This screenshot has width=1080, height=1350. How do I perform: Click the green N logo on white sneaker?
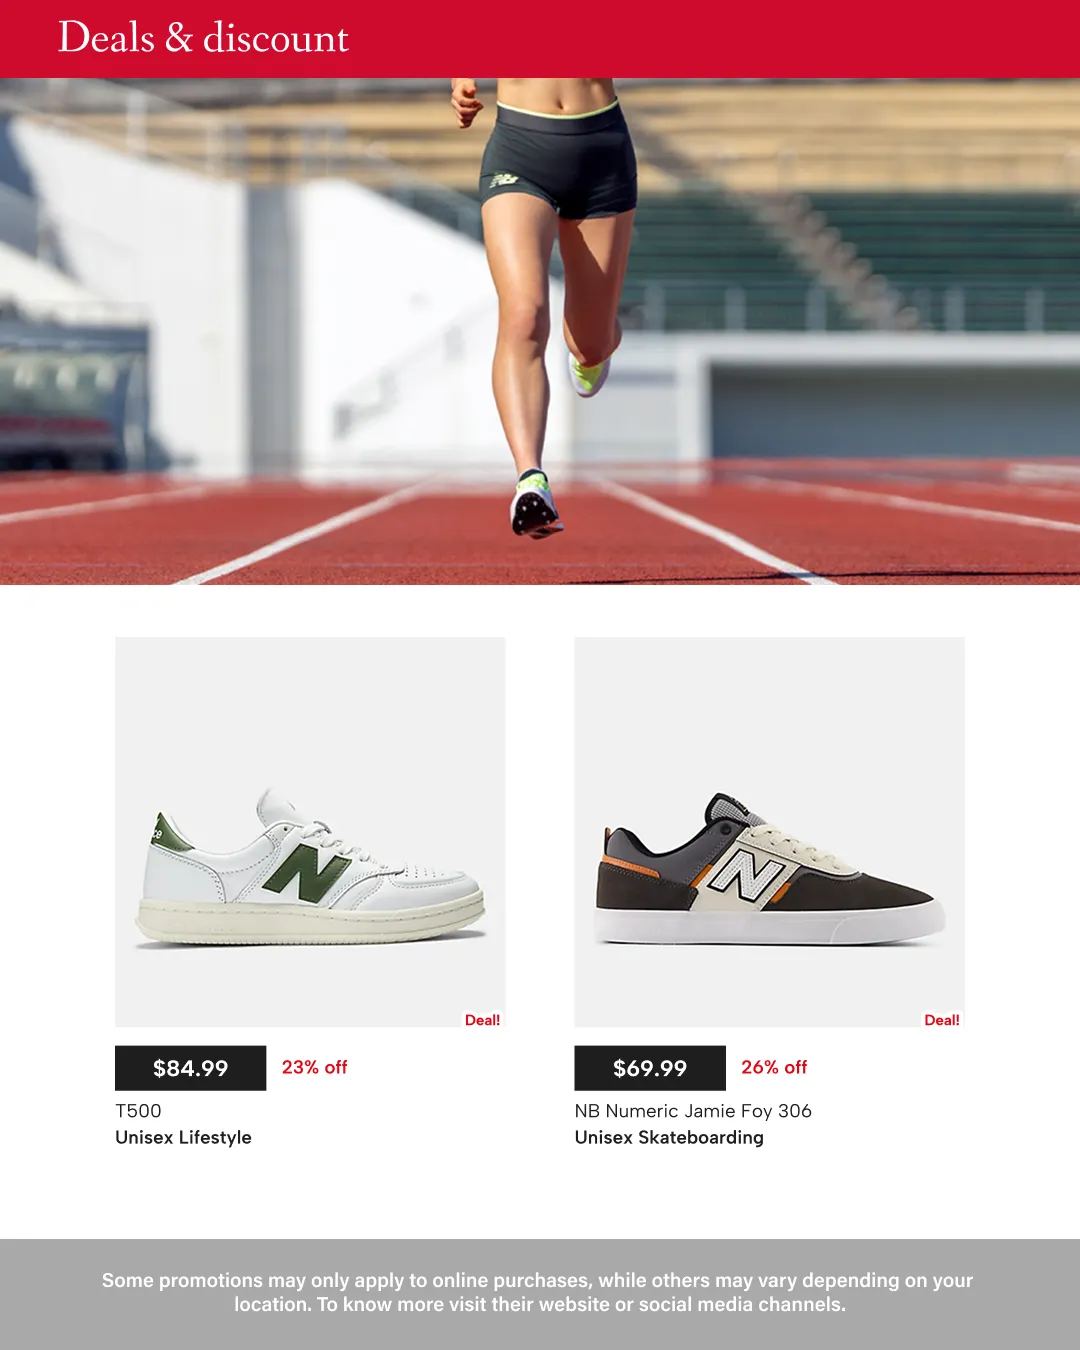(x=307, y=872)
